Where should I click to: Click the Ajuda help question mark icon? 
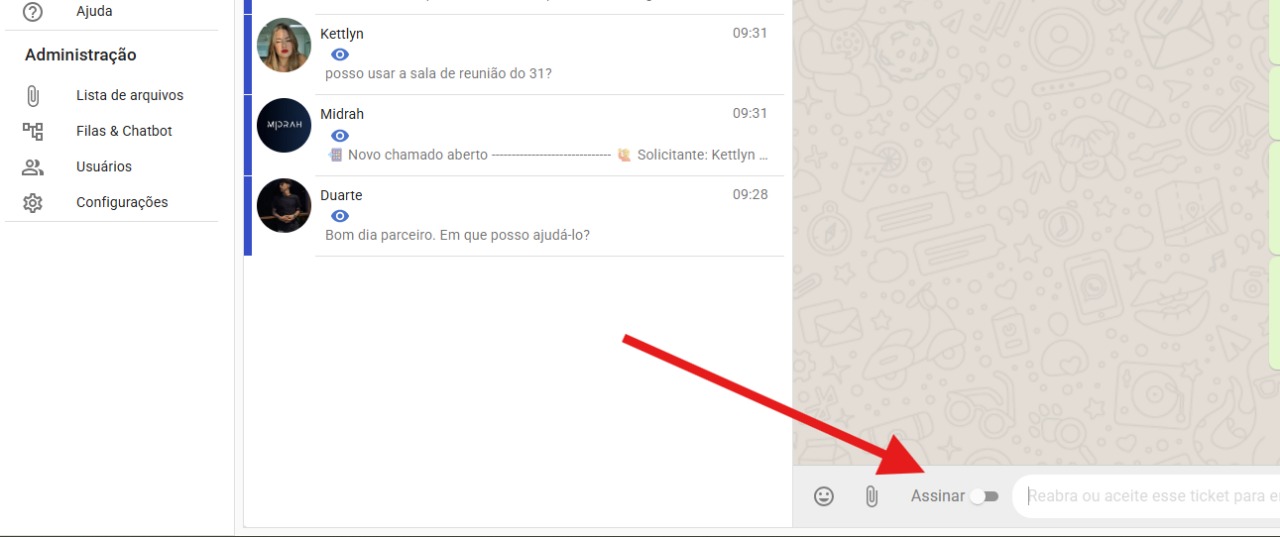(x=33, y=12)
